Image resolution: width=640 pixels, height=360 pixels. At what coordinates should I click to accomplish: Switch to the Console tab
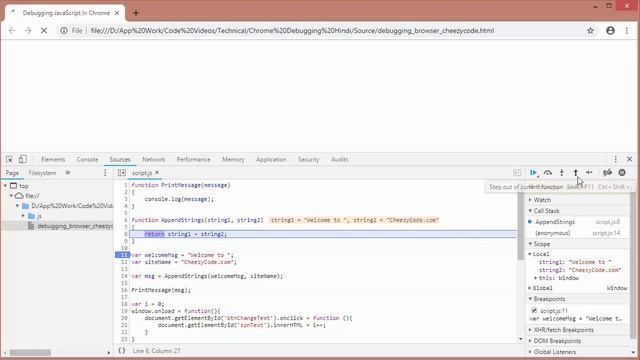87,159
